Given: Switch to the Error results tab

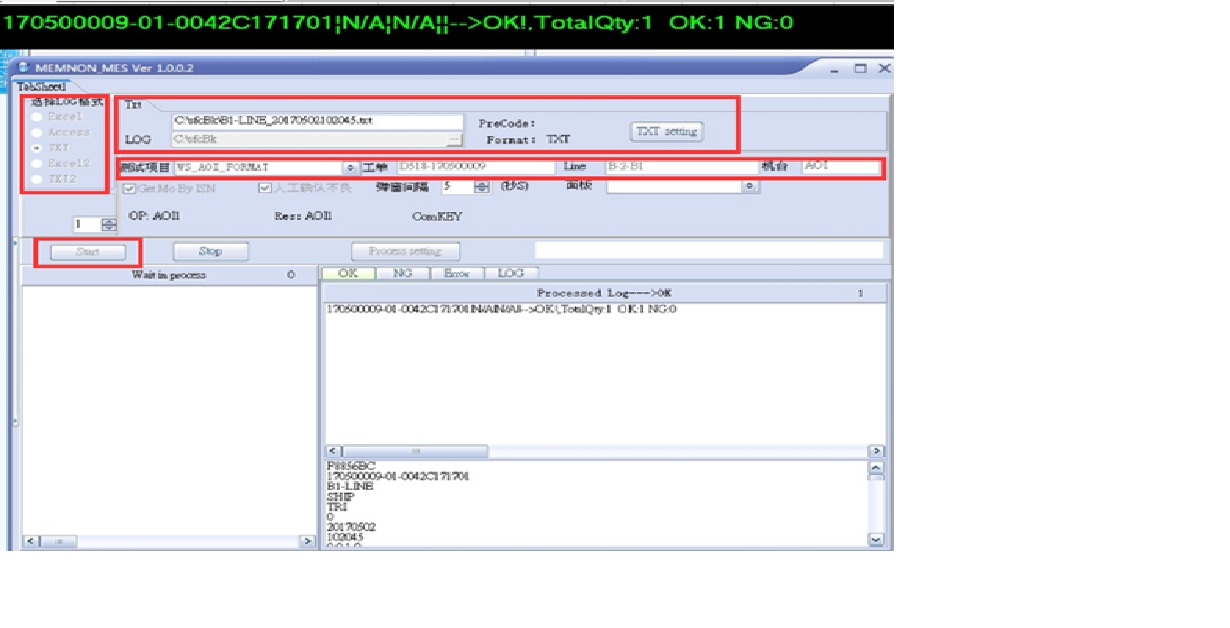Looking at the screenshot, I should point(456,273).
